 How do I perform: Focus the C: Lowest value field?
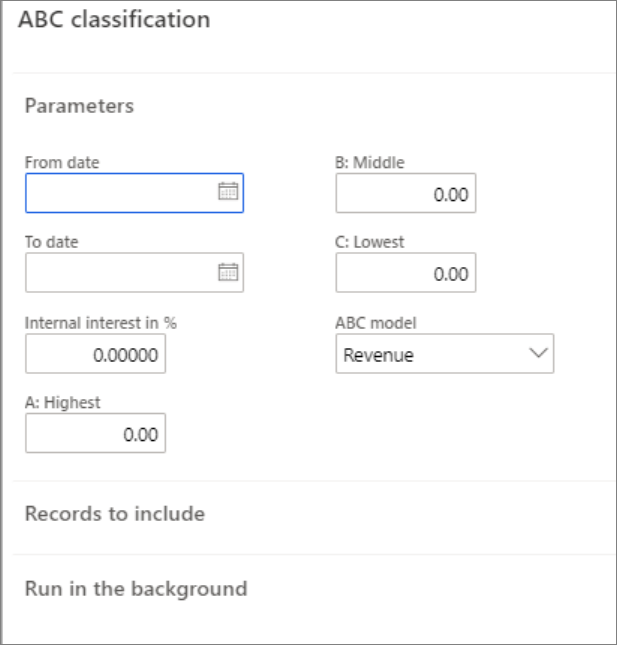(405, 273)
